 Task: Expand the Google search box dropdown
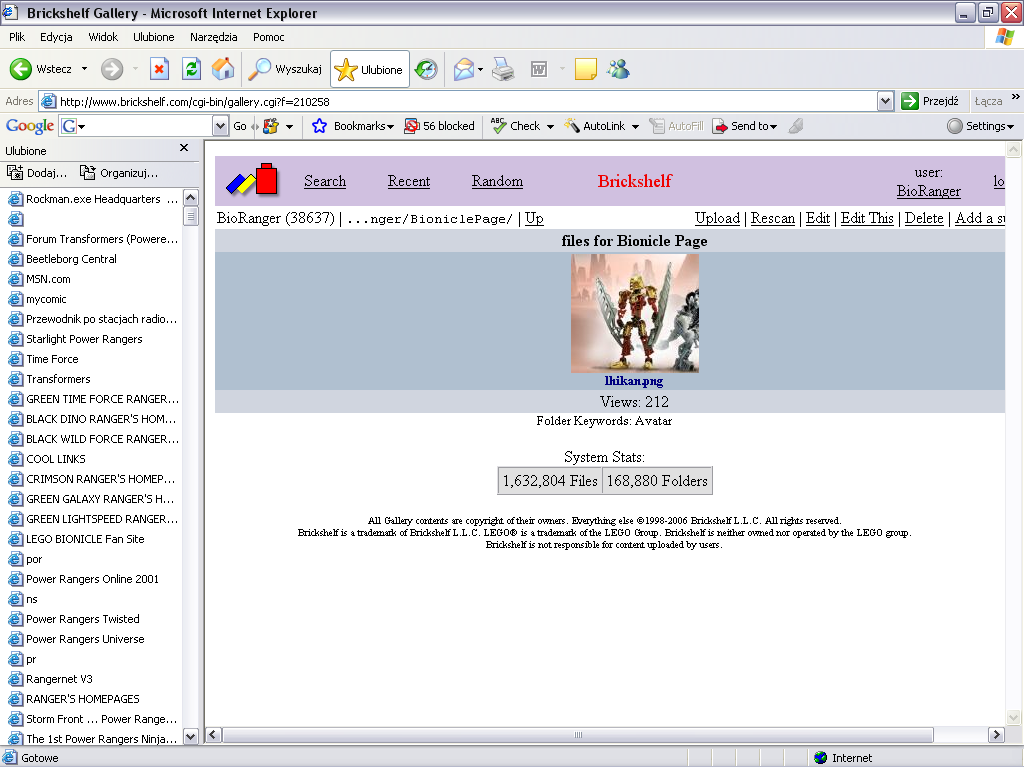tap(221, 126)
